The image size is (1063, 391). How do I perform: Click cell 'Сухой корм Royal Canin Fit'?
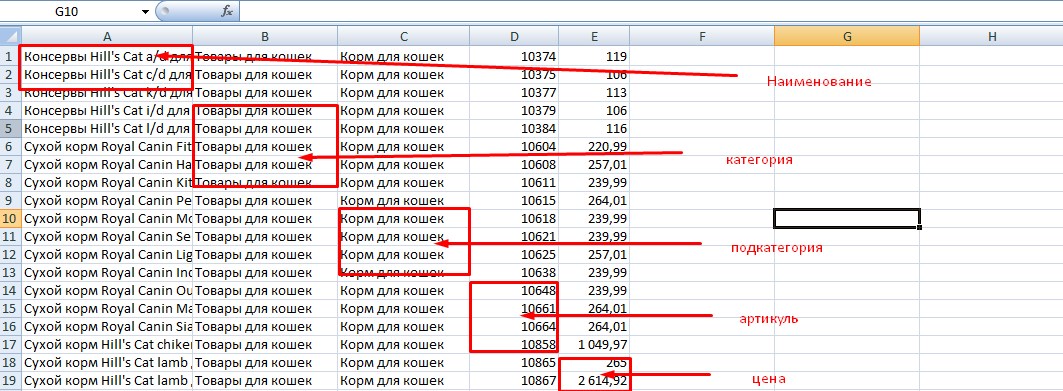[107, 146]
